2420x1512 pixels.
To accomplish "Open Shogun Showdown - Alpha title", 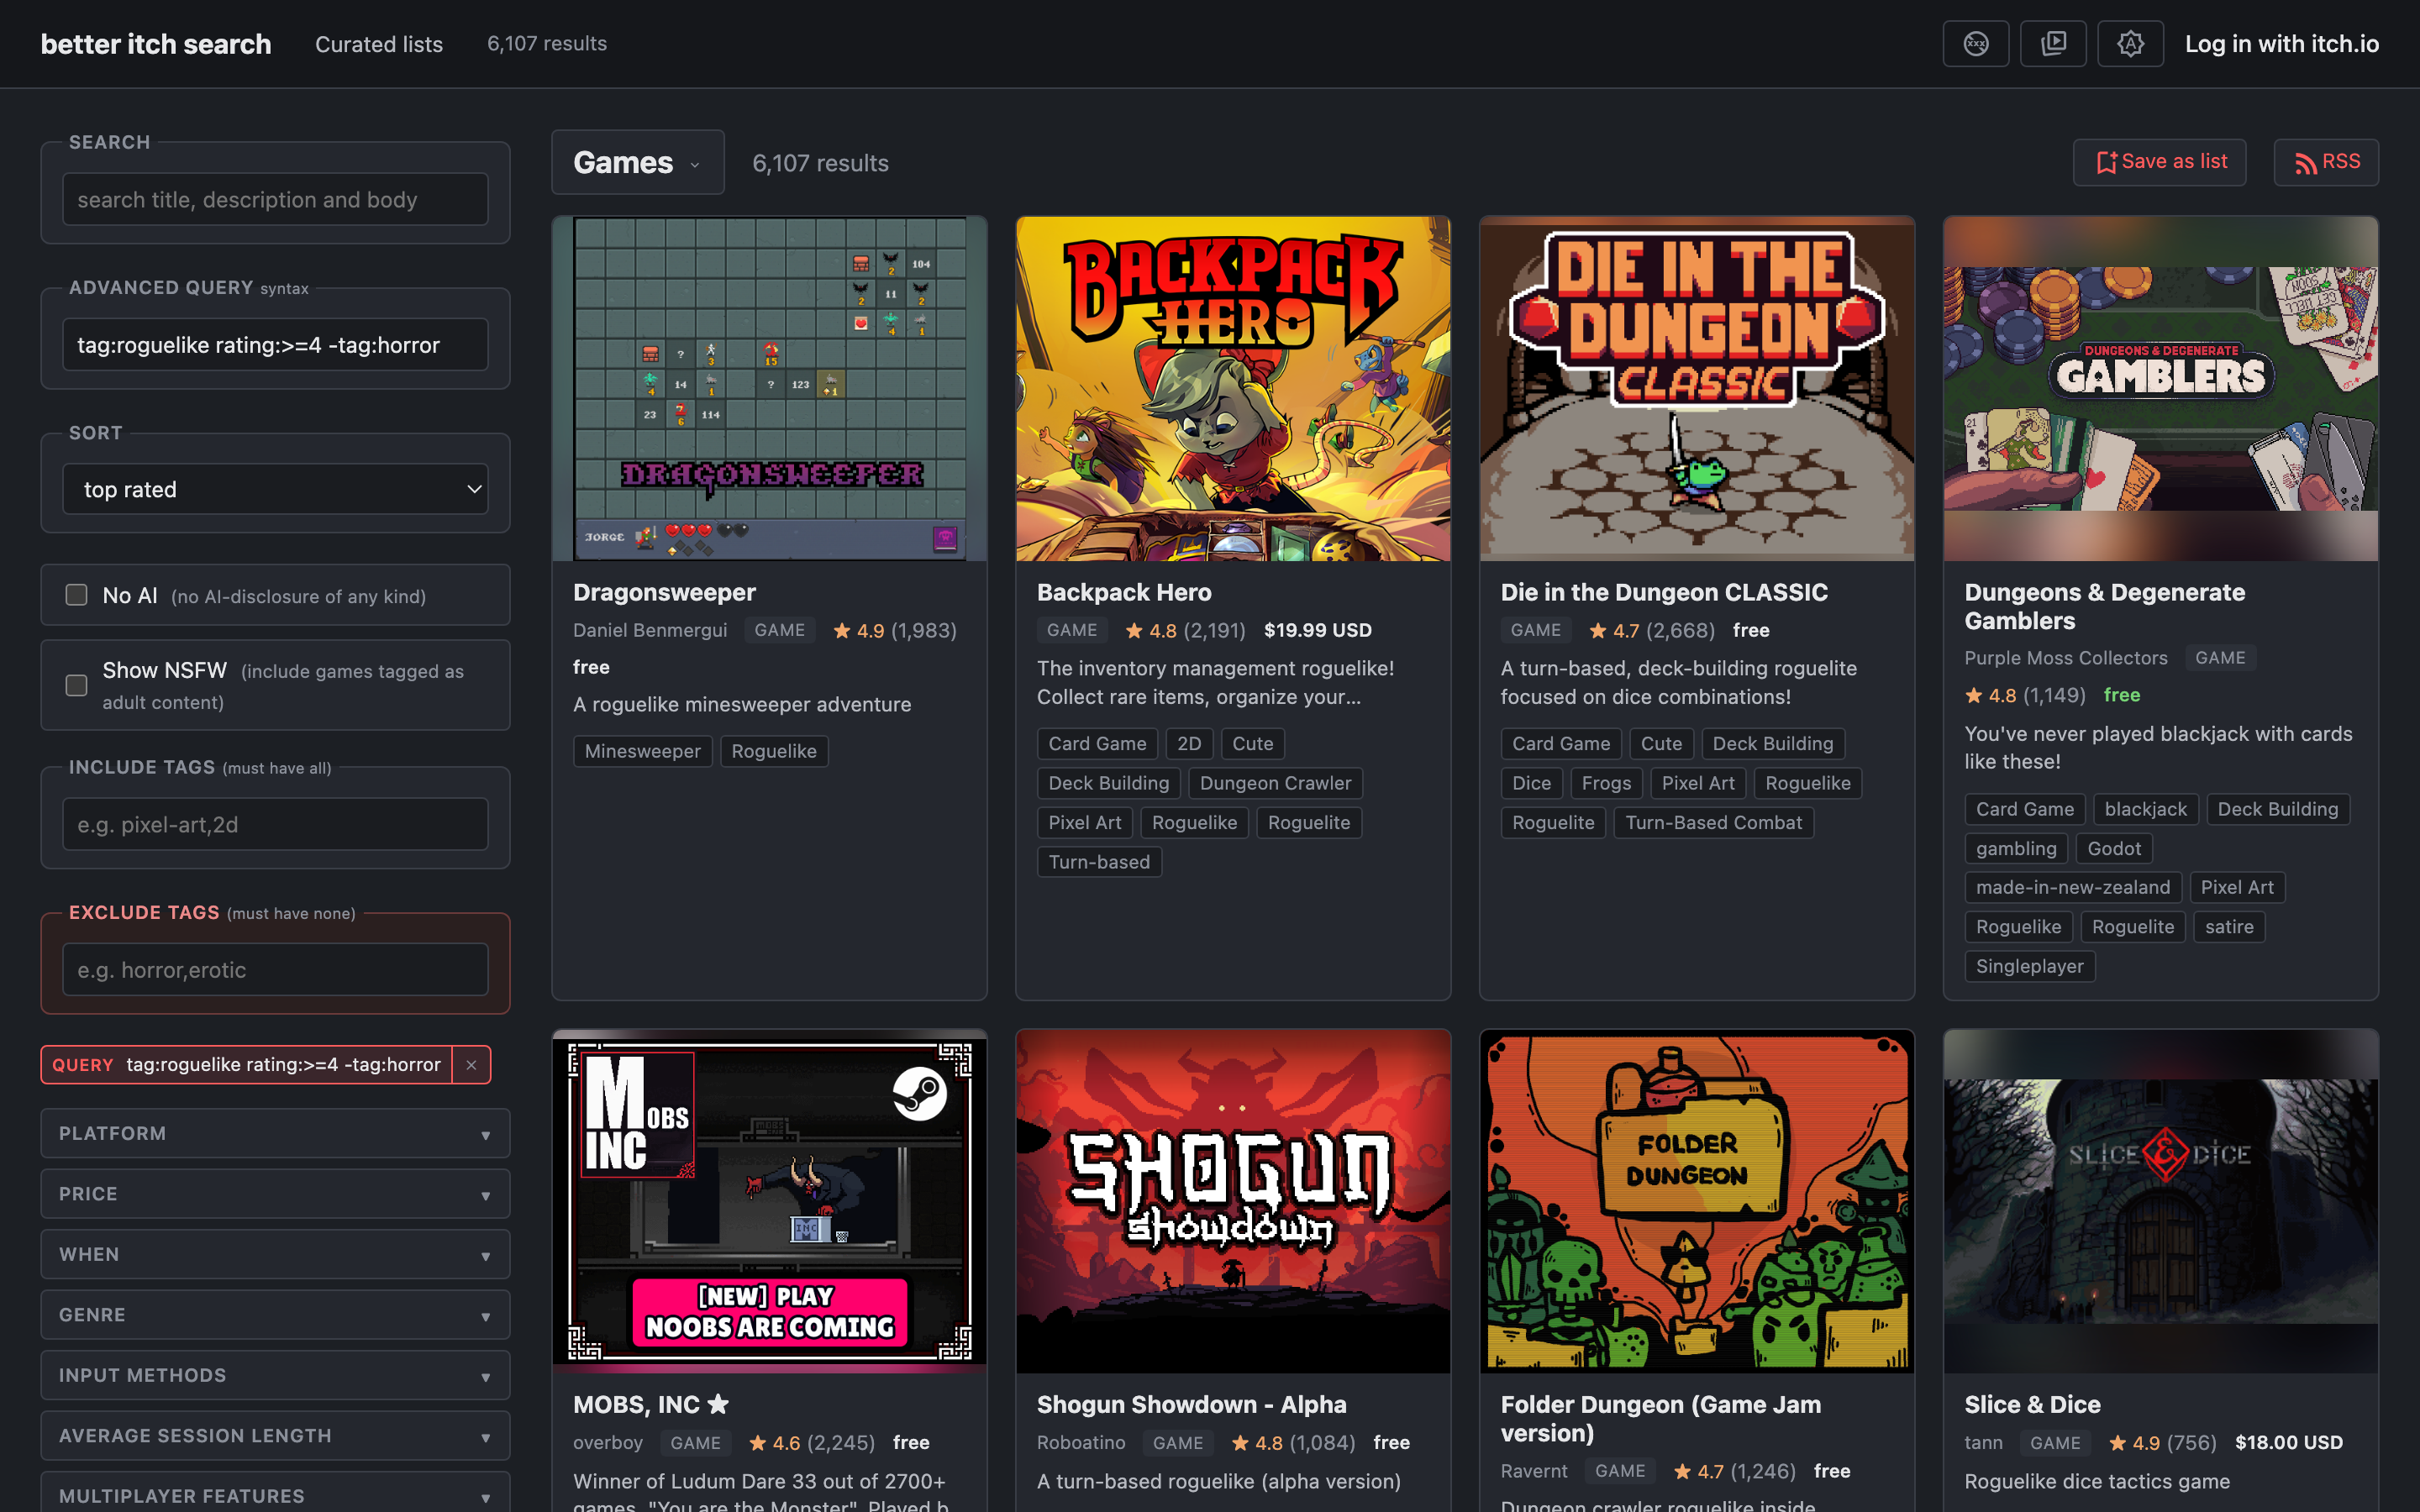I will coord(1191,1404).
